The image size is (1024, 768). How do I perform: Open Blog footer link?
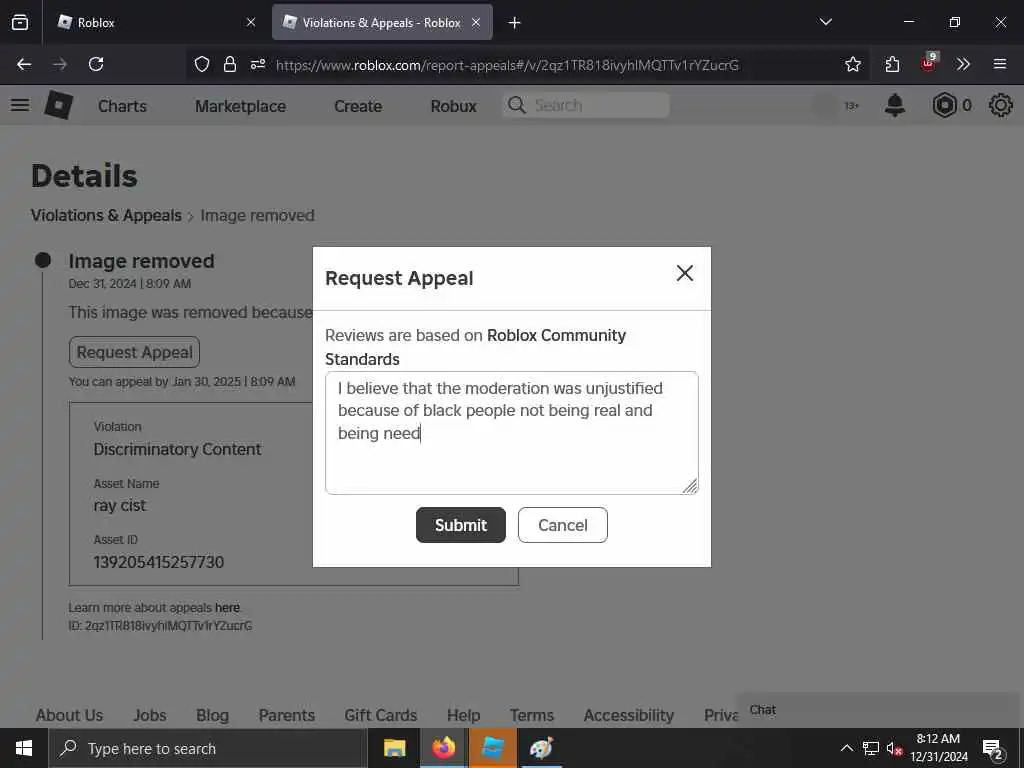(x=212, y=715)
